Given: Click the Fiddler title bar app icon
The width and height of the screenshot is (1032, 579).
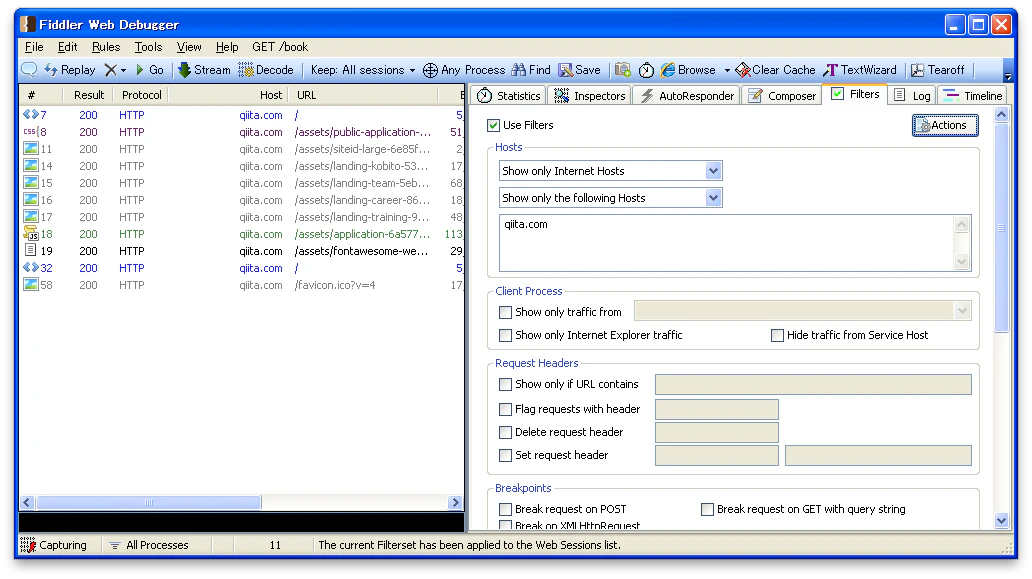Looking at the screenshot, I should point(28,24).
